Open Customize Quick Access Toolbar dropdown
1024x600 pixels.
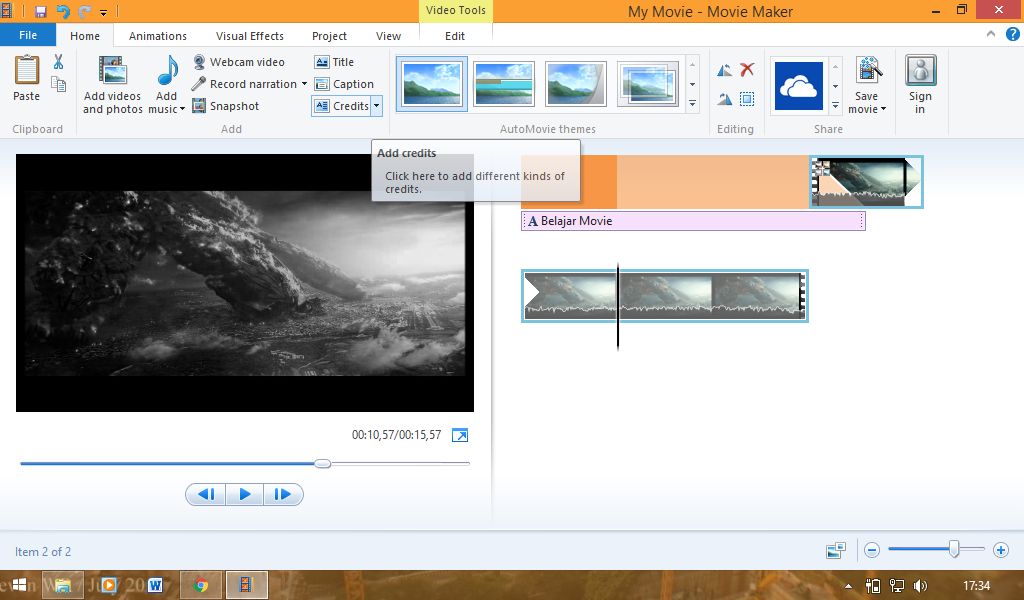(103, 12)
